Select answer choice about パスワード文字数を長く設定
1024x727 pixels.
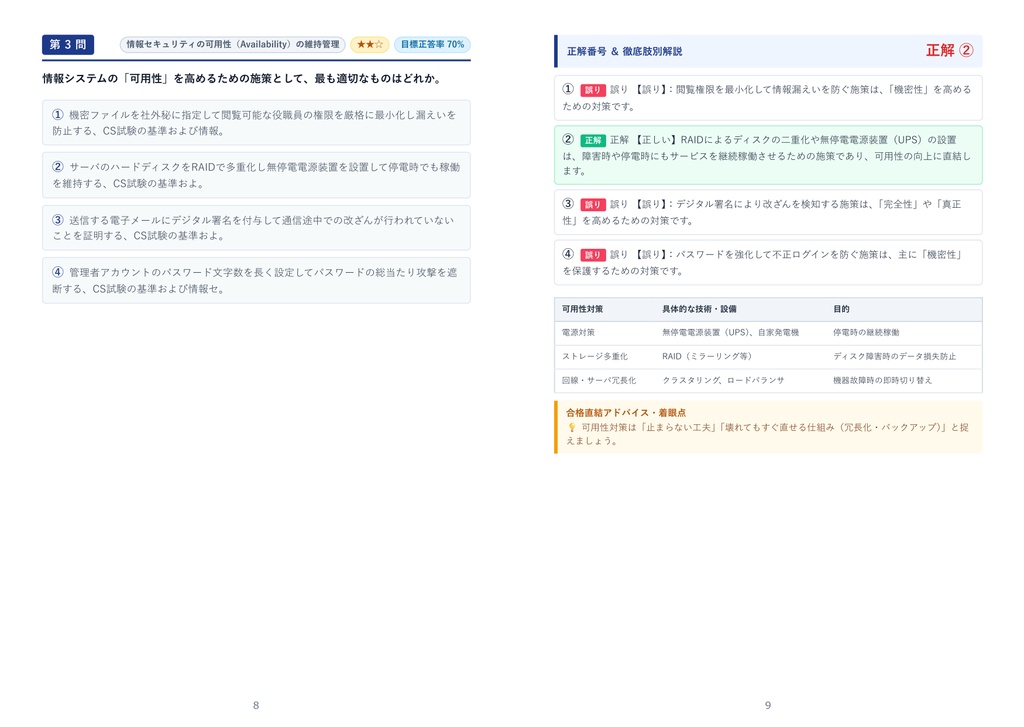click(256, 280)
